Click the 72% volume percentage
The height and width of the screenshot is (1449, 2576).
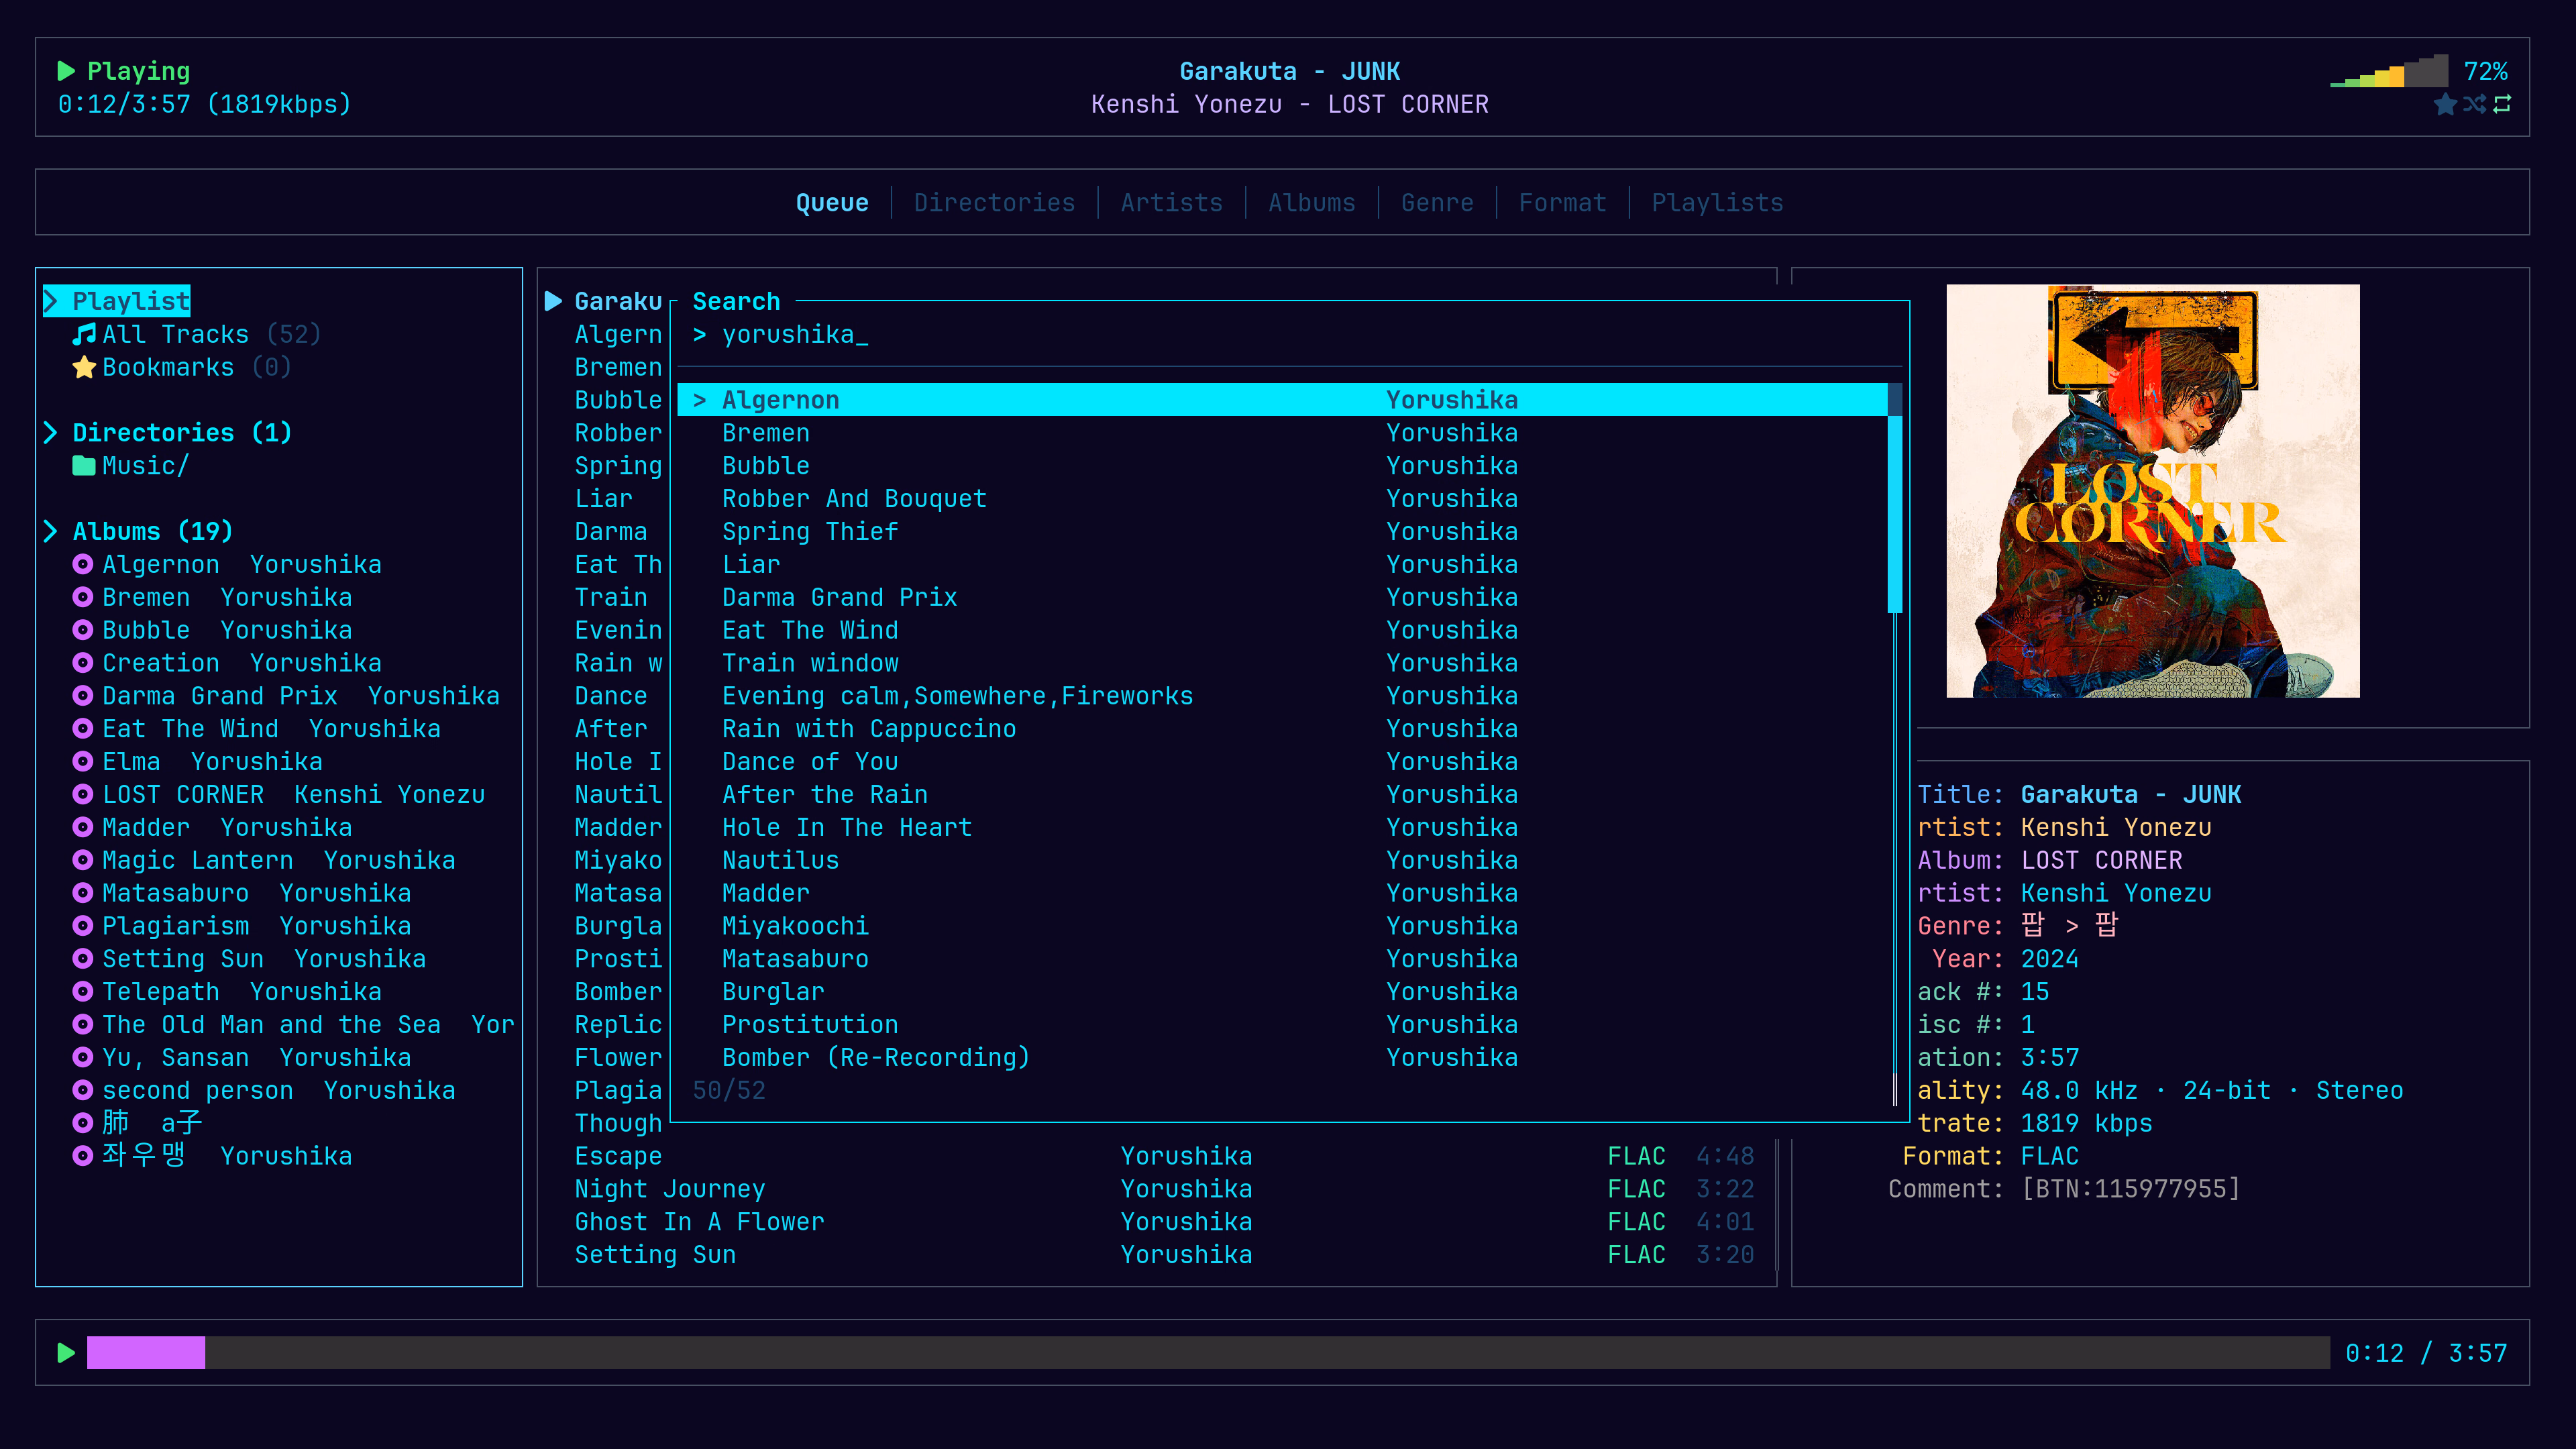point(2485,71)
